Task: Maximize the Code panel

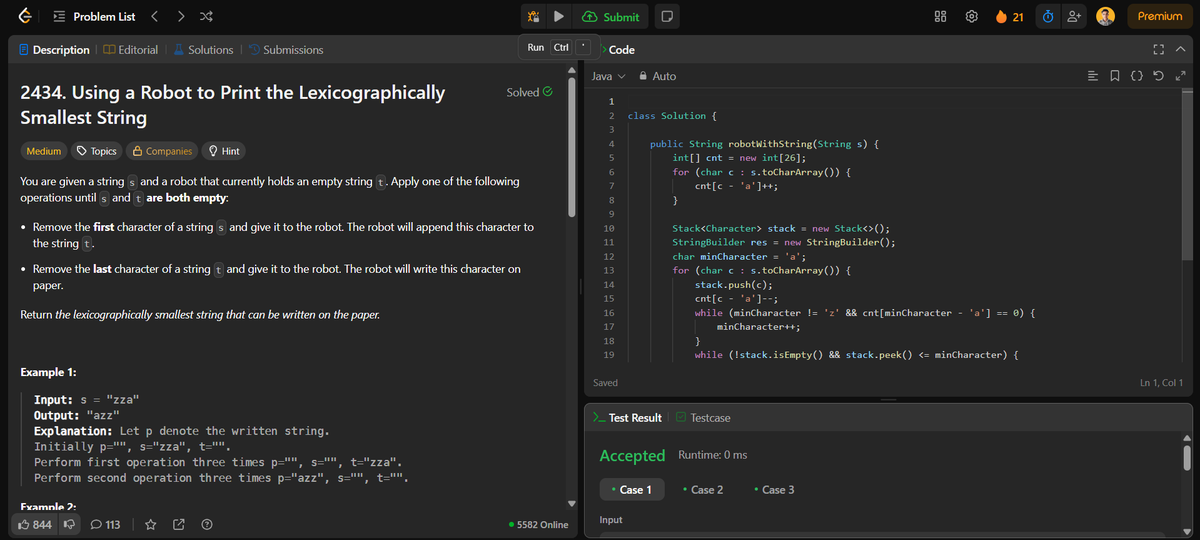Action: 1158,50
